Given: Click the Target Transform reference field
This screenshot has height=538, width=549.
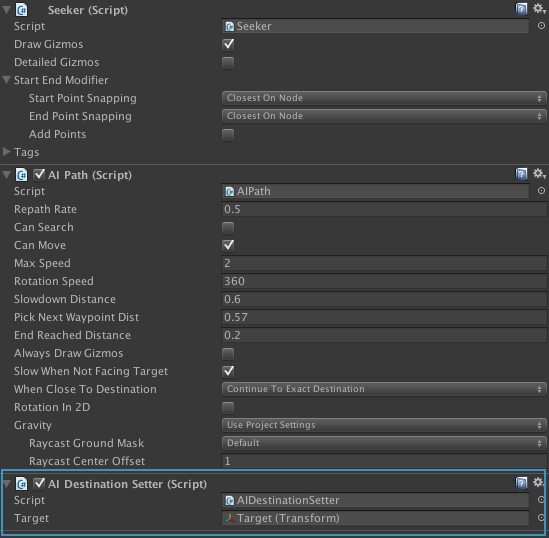Looking at the screenshot, I should 375,518.
